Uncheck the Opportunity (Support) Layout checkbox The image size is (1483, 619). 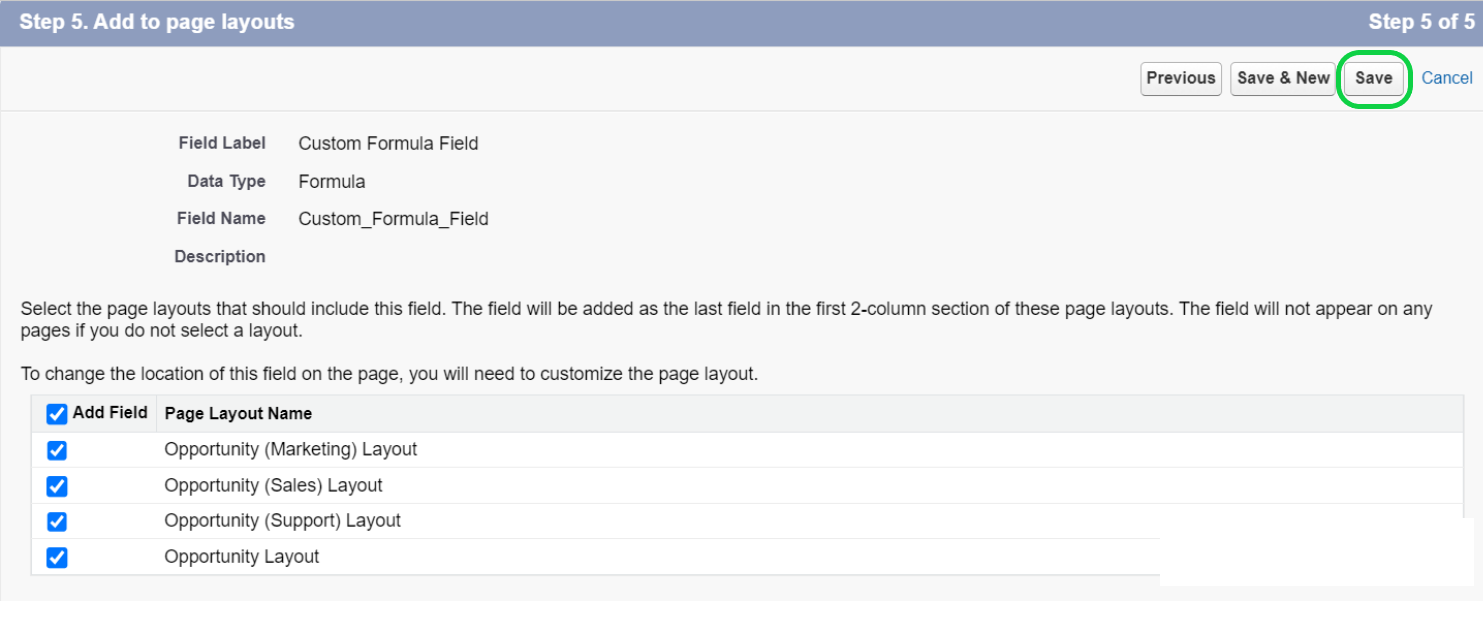tap(57, 521)
